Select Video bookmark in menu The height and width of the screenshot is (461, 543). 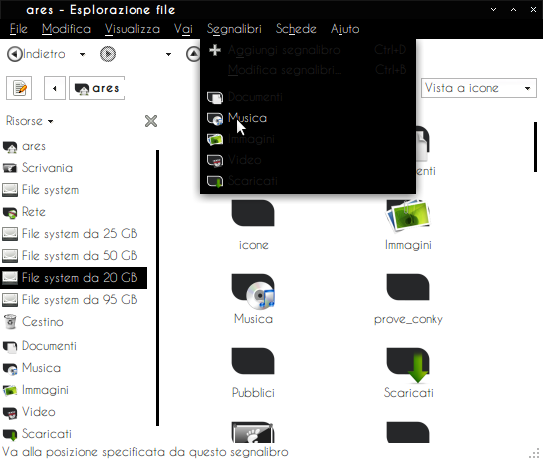(308, 160)
